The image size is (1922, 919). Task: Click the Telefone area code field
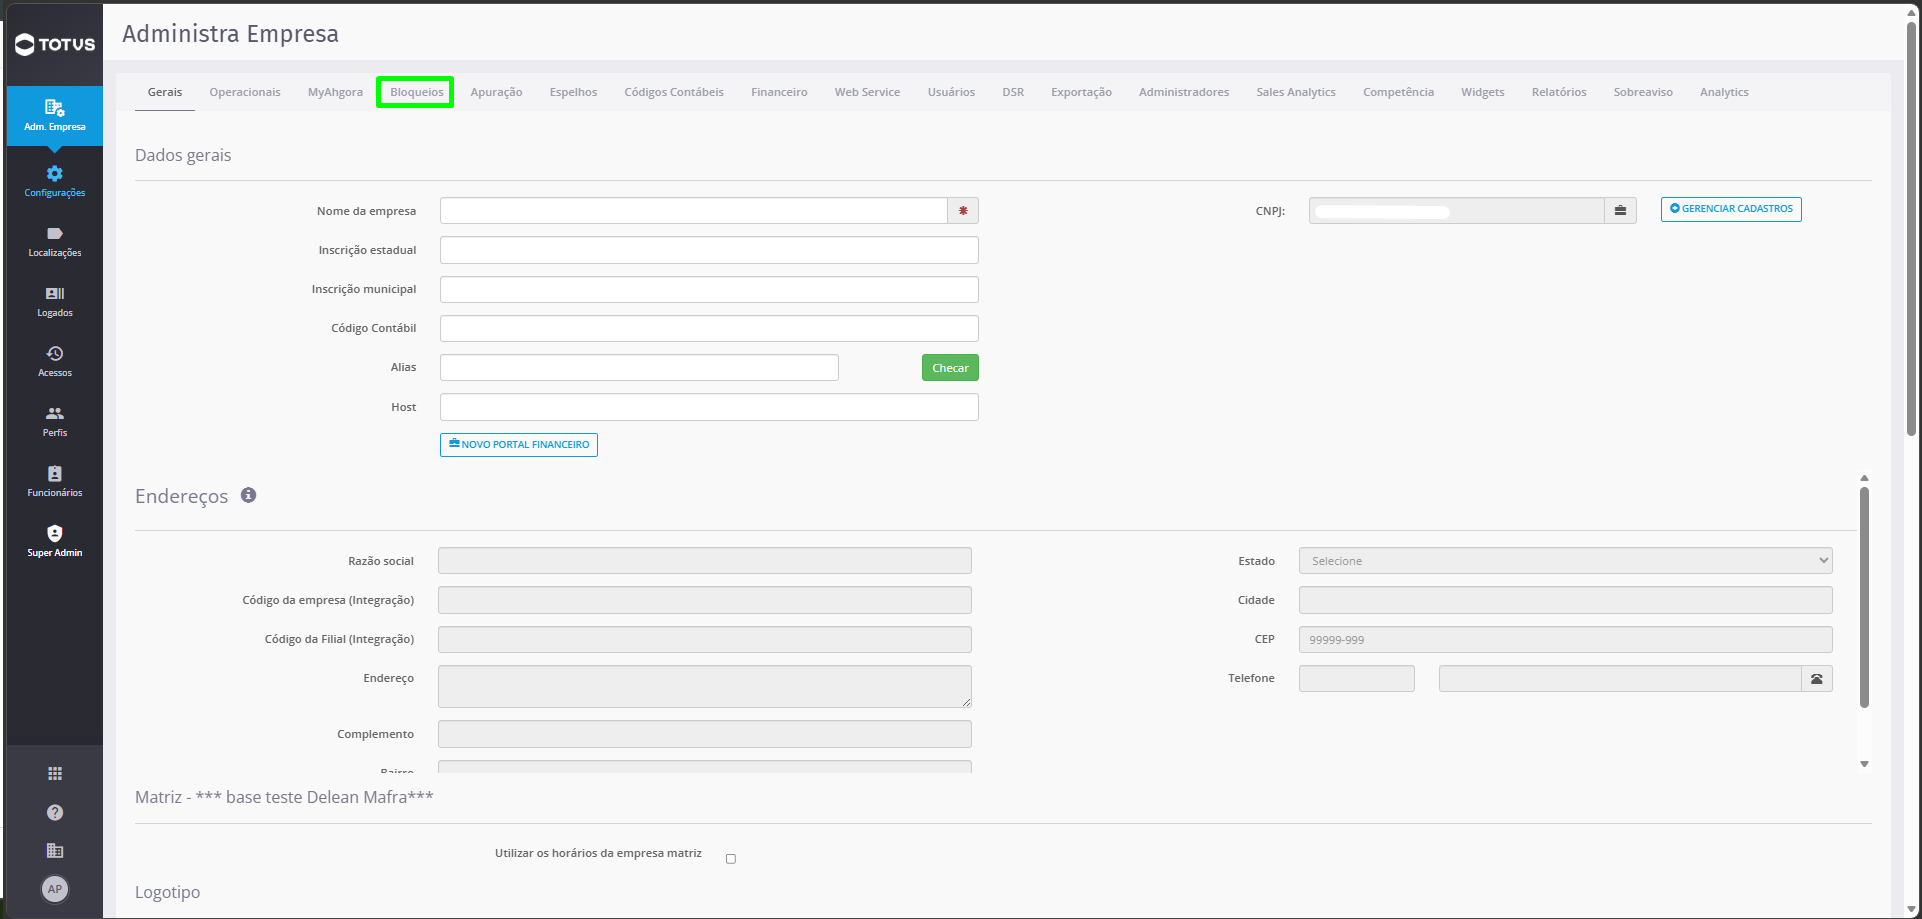click(x=1357, y=679)
